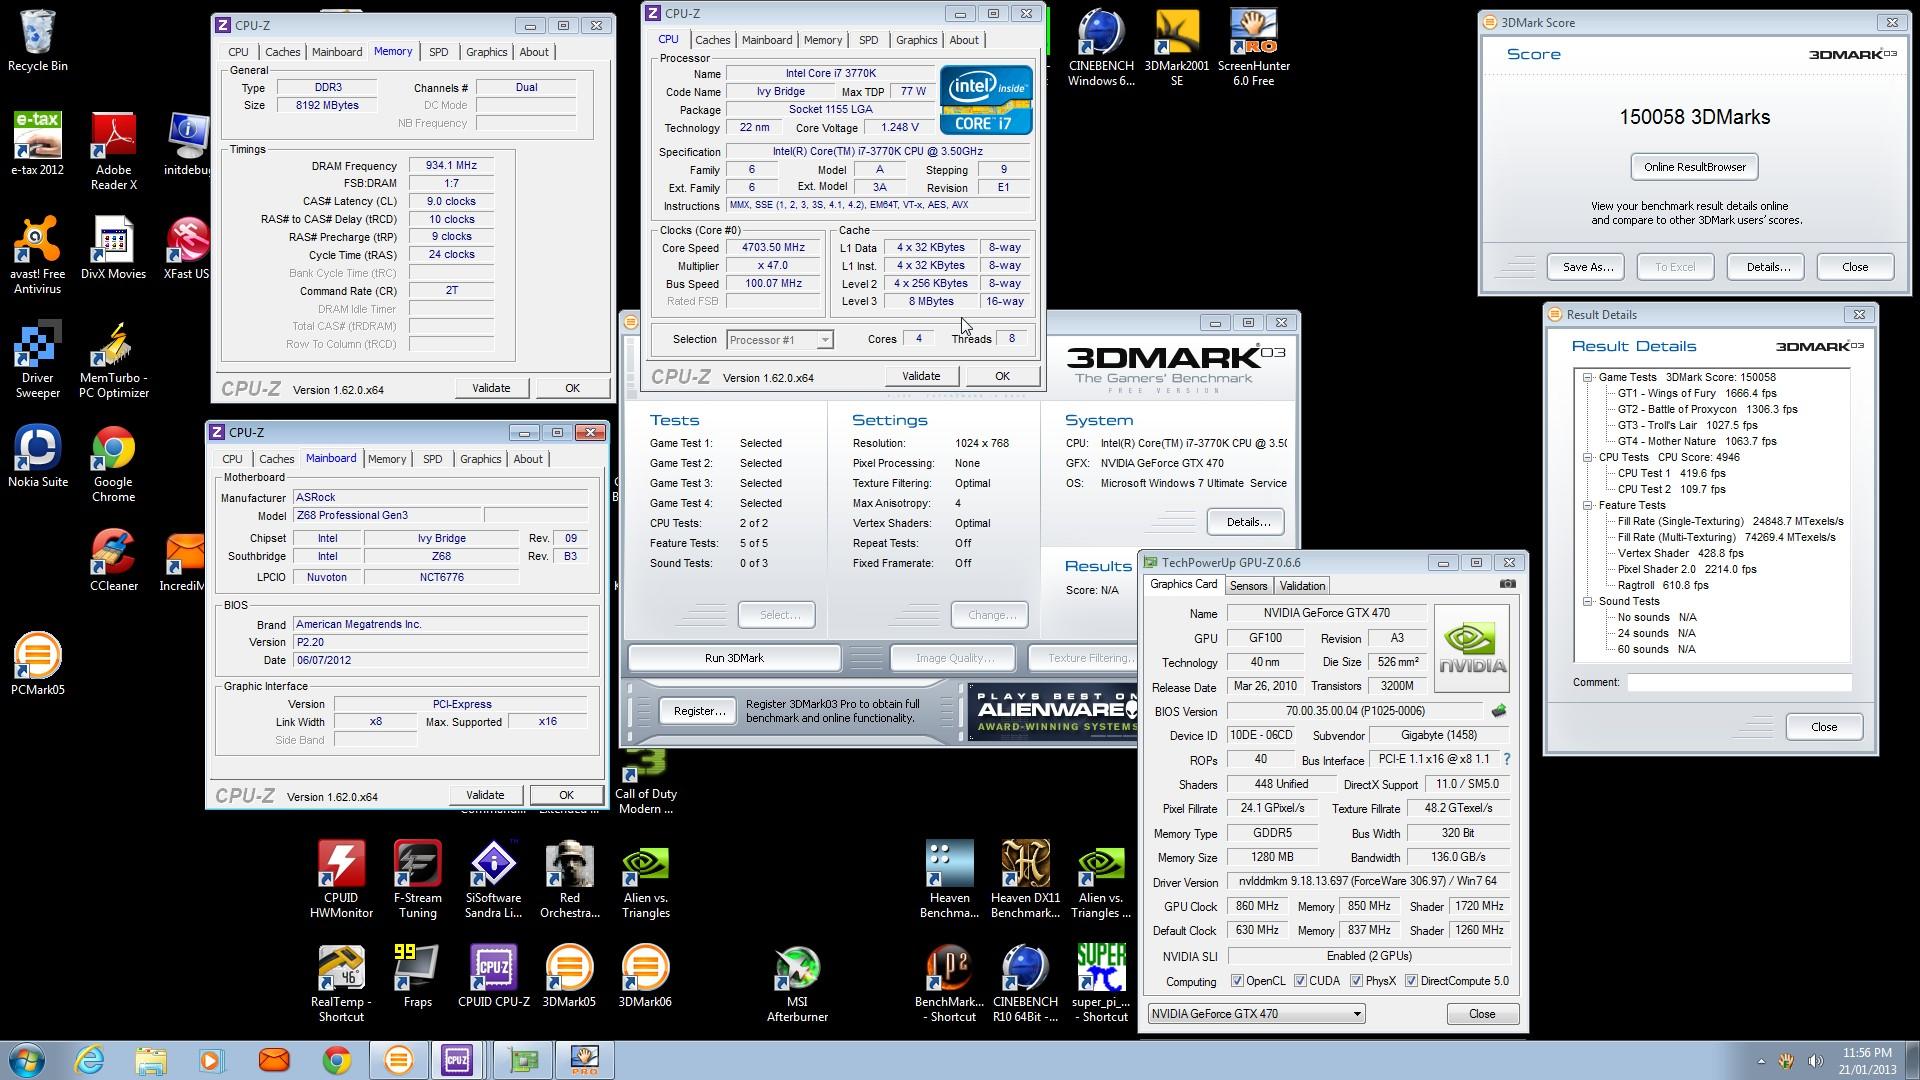Select CPU Test 2 109.7 fps row

pos(1671,489)
